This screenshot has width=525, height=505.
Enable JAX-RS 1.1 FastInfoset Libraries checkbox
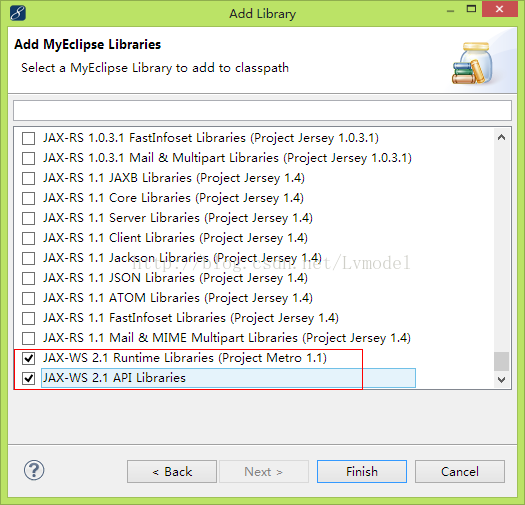click(x=28, y=318)
